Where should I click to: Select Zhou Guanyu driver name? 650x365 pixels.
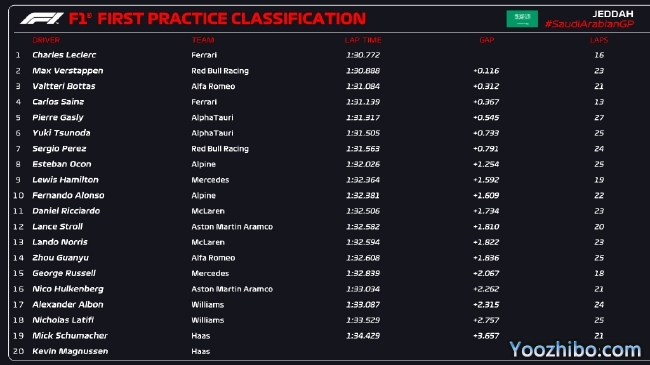coord(61,258)
